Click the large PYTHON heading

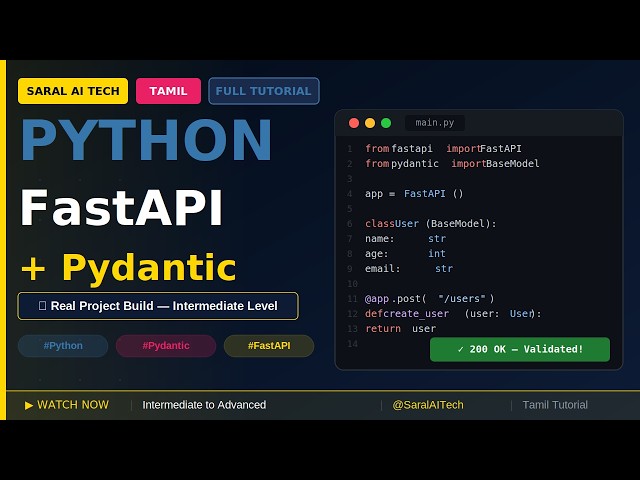pos(146,140)
